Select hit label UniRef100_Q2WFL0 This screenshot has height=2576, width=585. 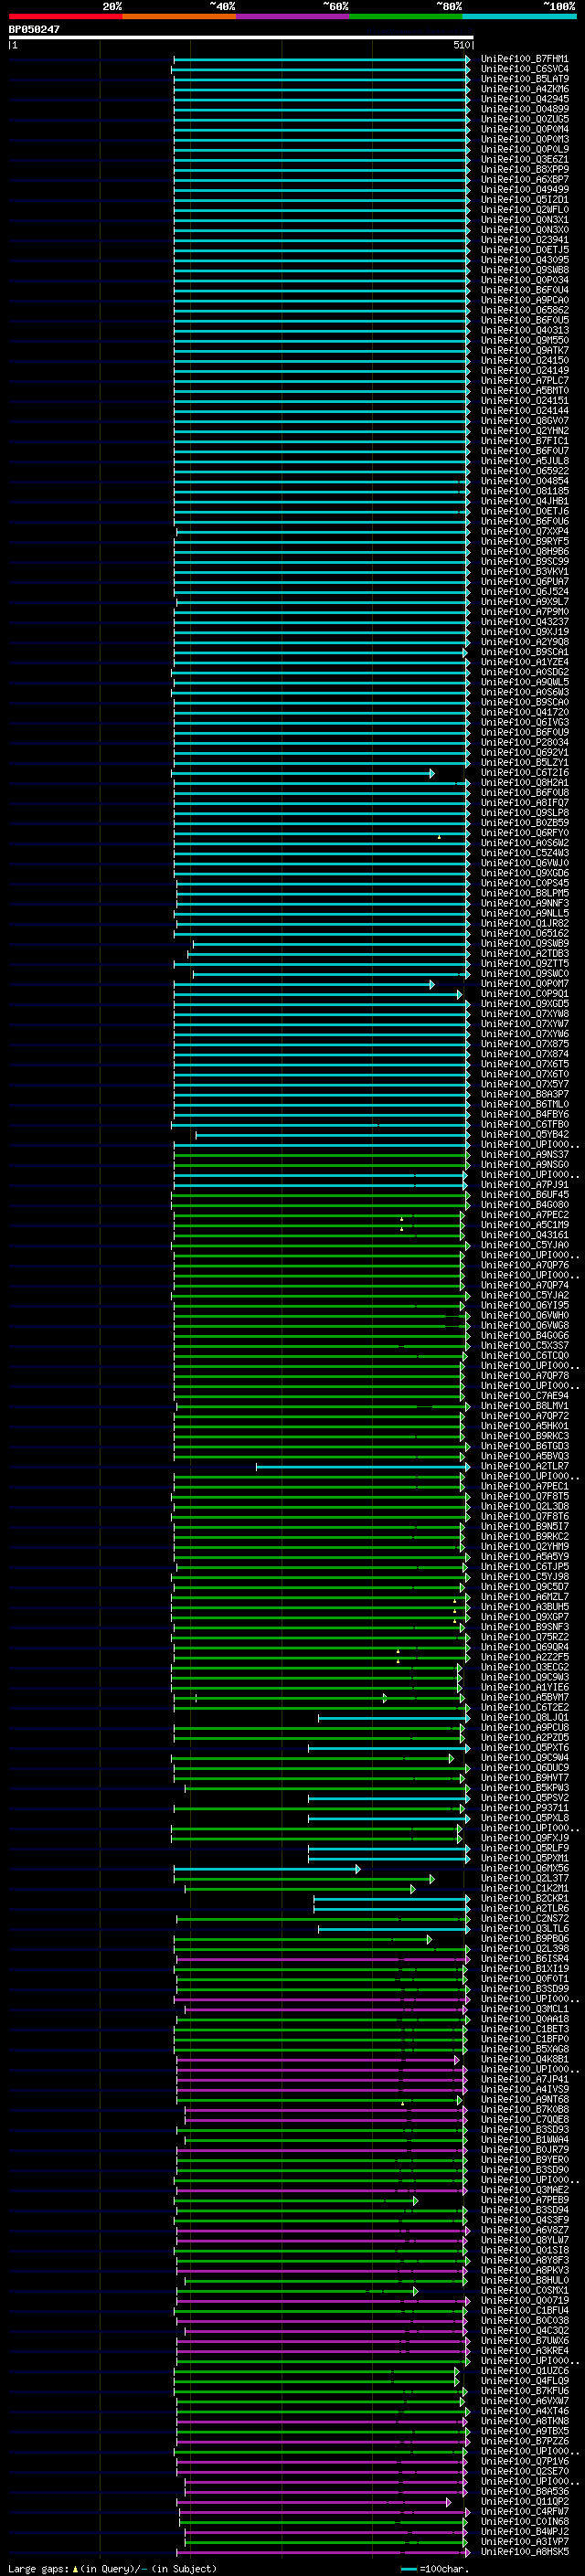click(524, 210)
